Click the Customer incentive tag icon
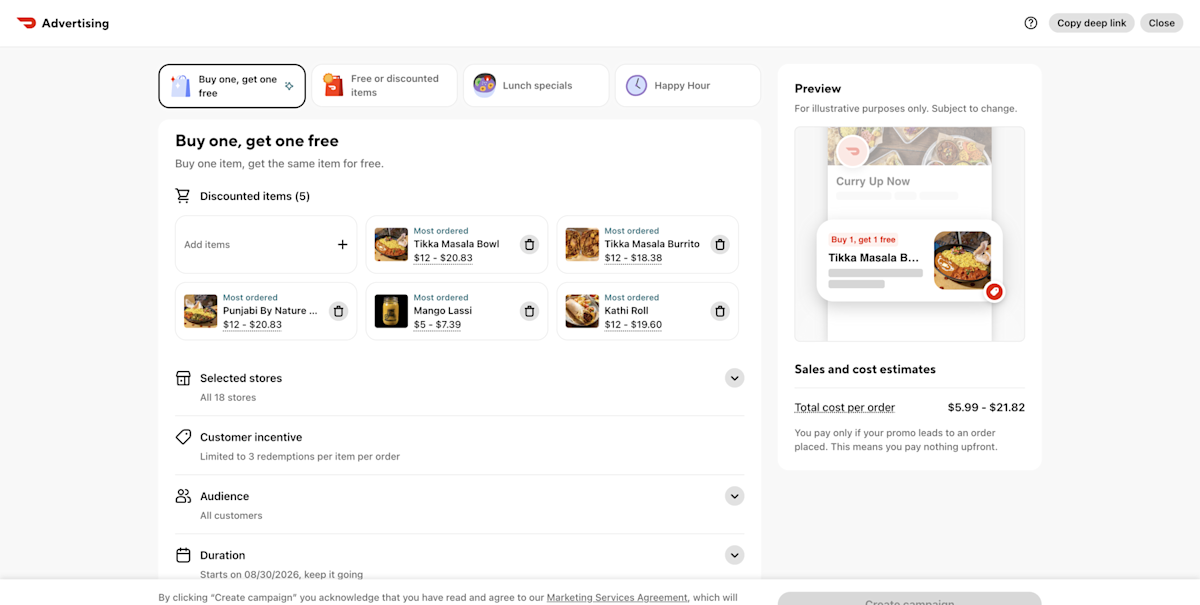Screen dimensions: 1200x605 (x=183, y=437)
